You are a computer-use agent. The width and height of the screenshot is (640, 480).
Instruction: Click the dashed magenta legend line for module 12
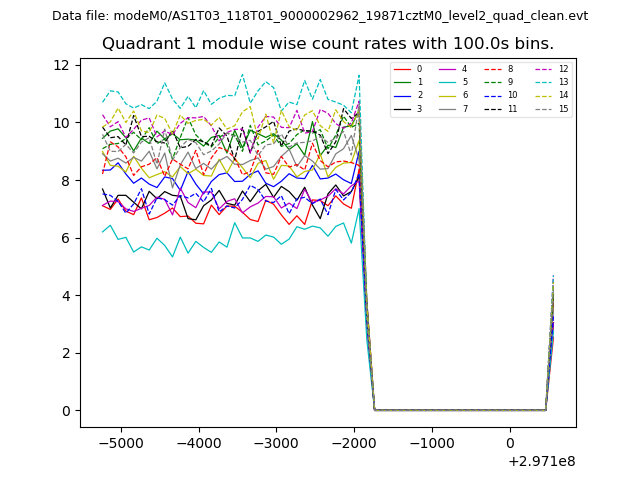point(541,69)
